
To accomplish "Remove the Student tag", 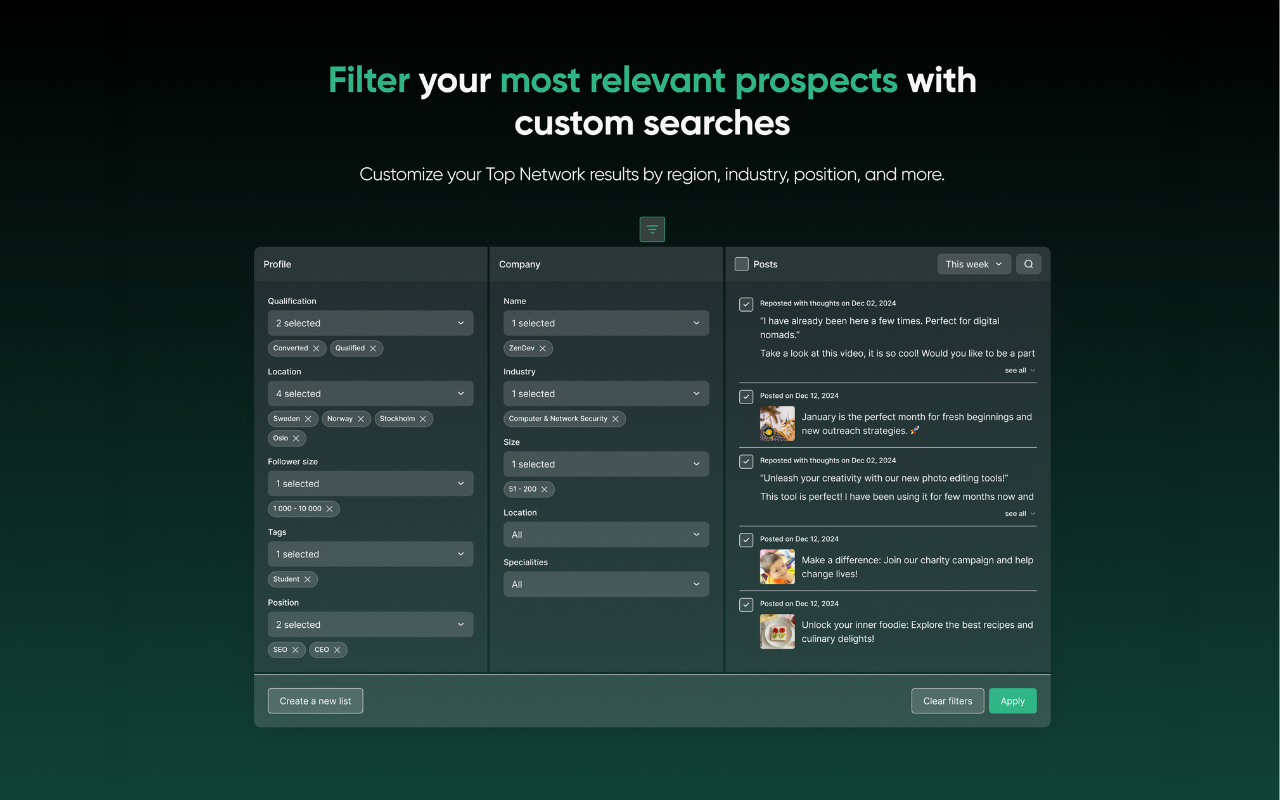I will coord(309,578).
